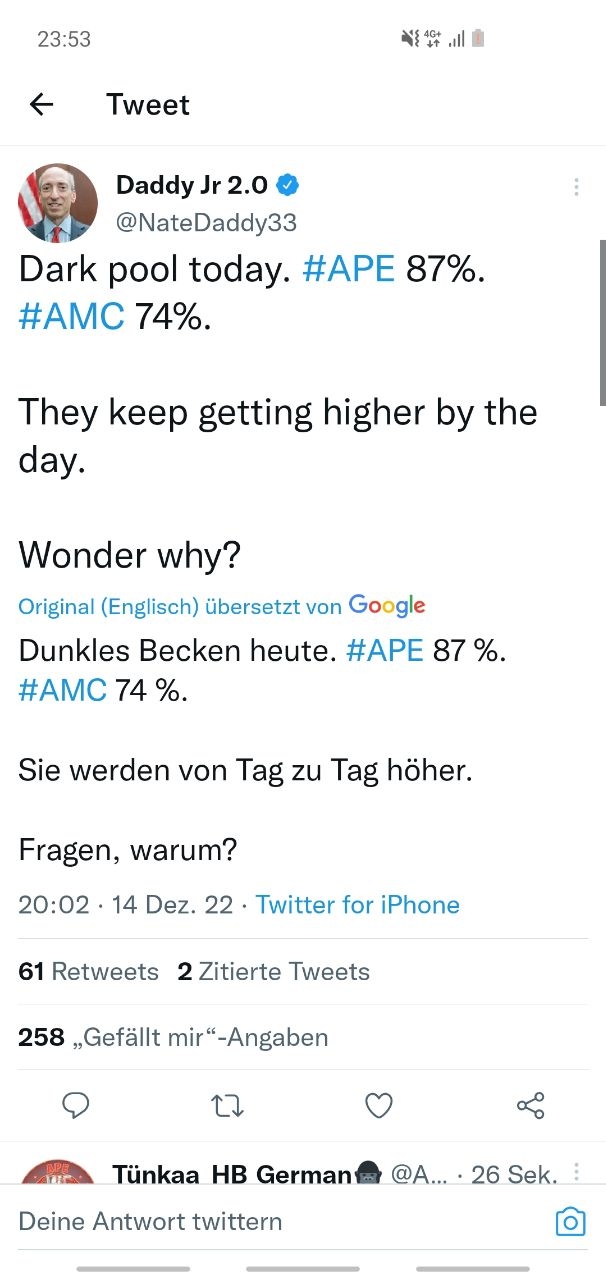The height and width of the screenshot is (1280, 606).
Task: Tap the @NateDaddy33 handle
Action: point(206,222)
